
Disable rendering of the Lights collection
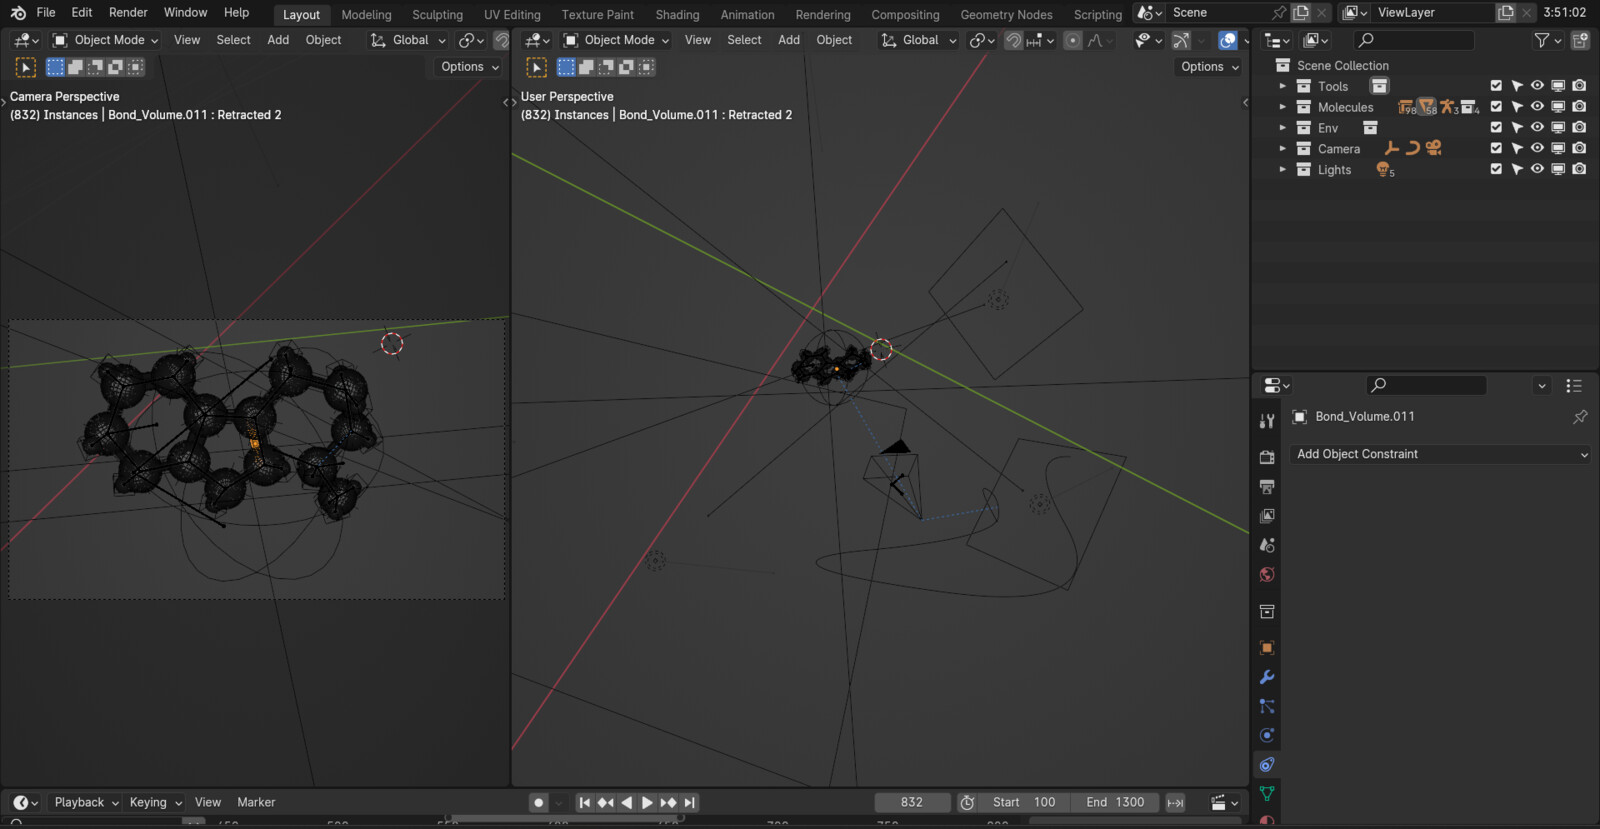(x=1579, y=169)
